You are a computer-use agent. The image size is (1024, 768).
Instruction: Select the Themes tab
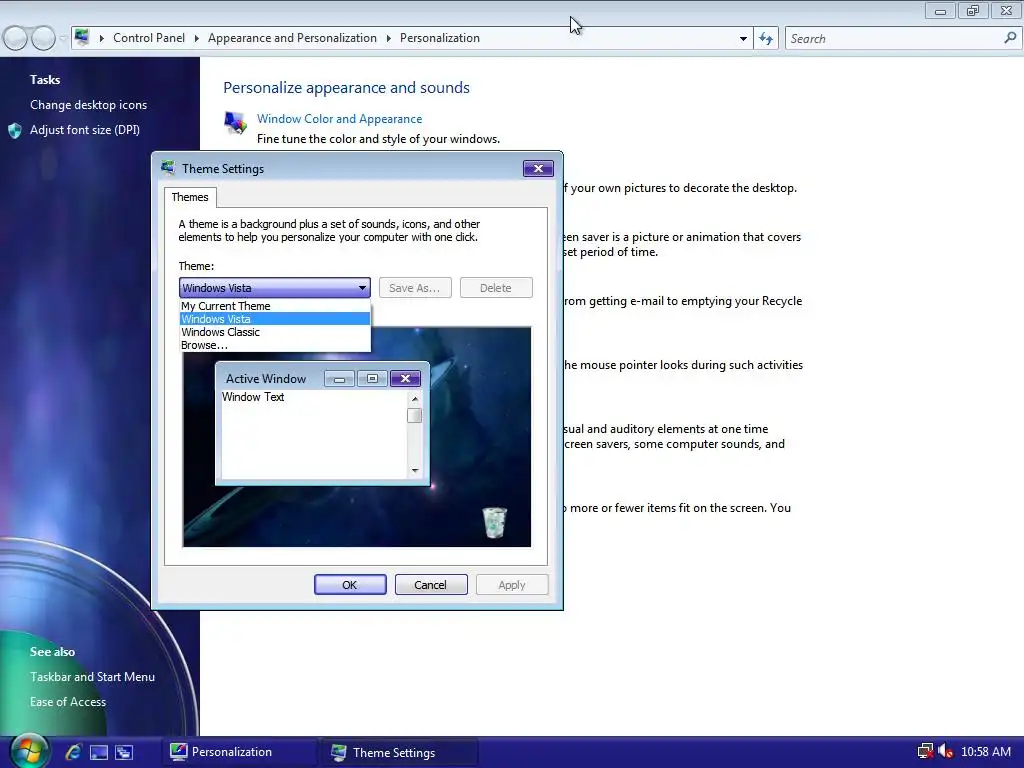tap(190, 197)
